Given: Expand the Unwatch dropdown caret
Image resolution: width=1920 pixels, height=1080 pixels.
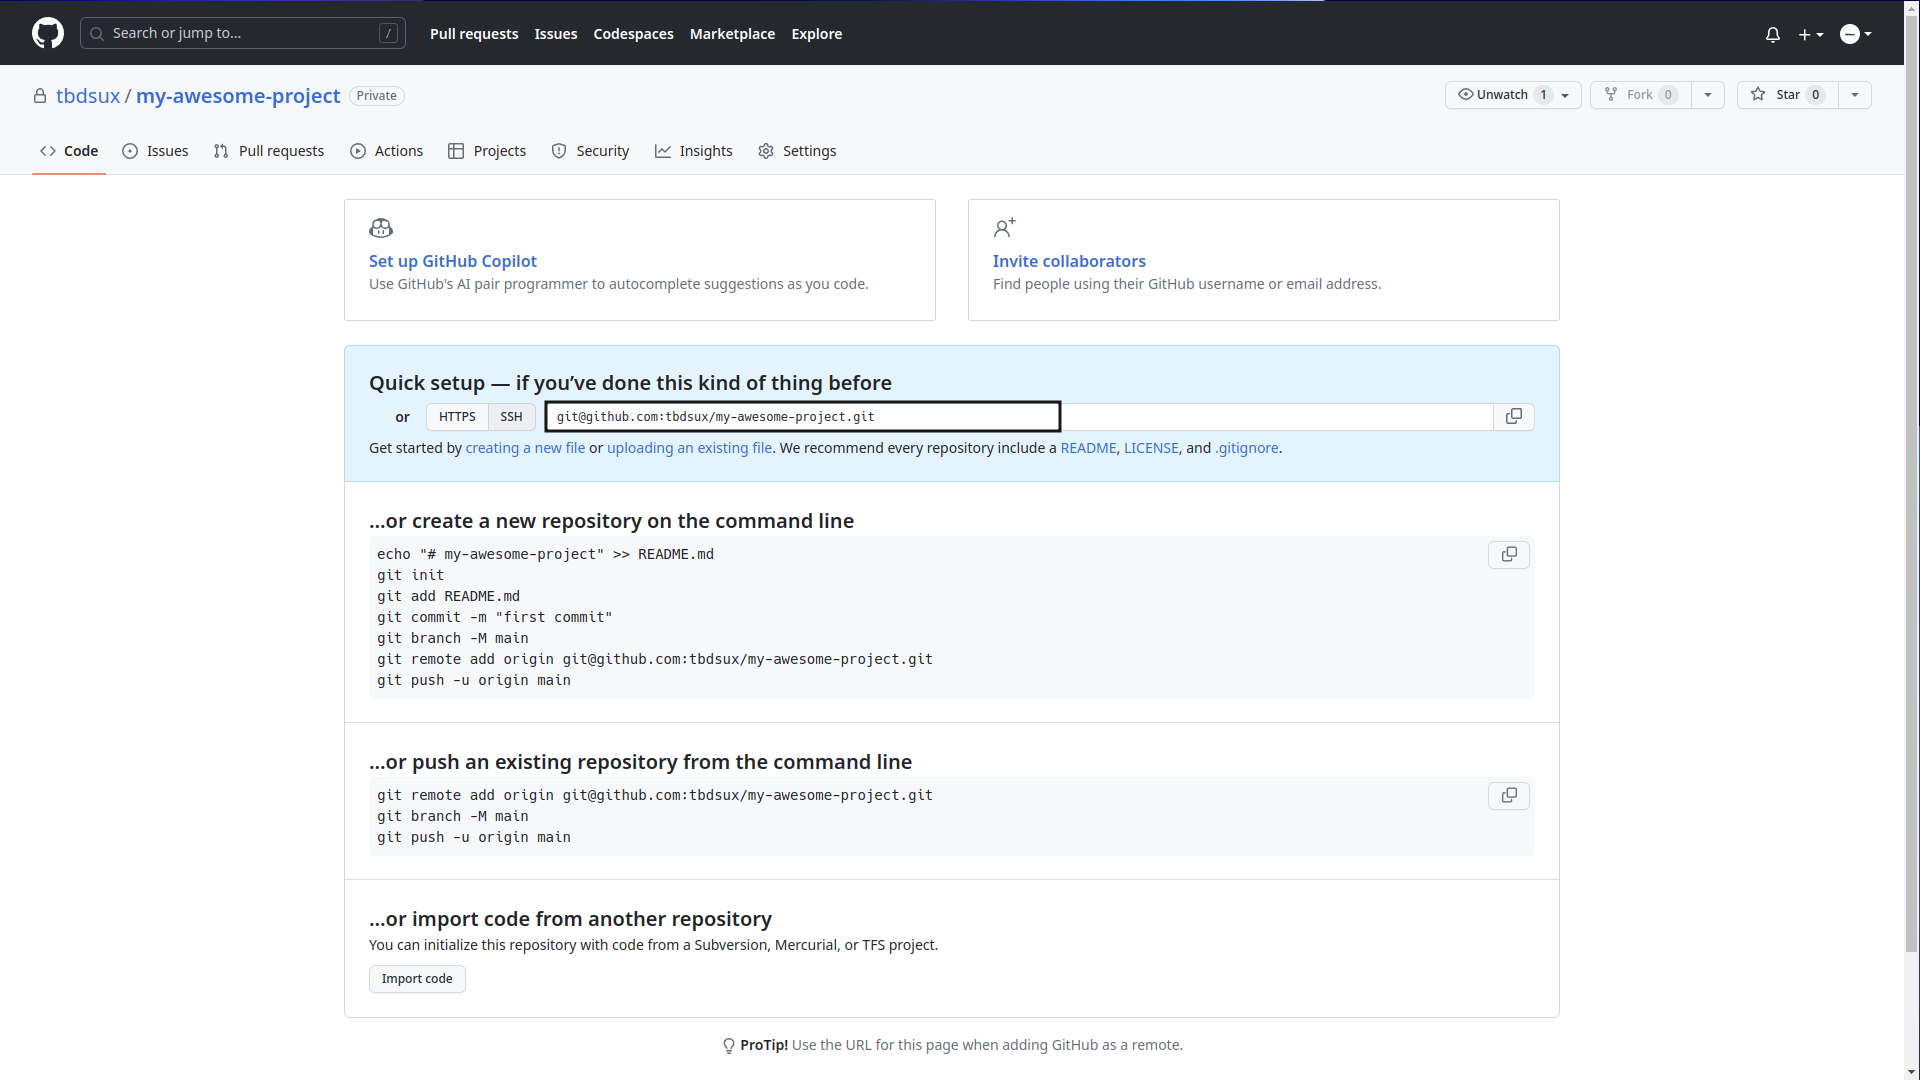Looking at the screenshot, I should pyautogui.click(x=1567, y=95).
